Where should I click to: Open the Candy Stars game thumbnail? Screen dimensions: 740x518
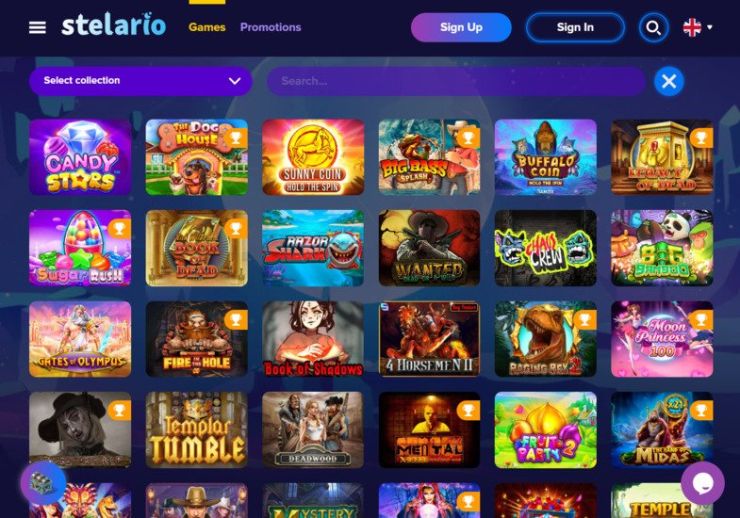[80, 157]
